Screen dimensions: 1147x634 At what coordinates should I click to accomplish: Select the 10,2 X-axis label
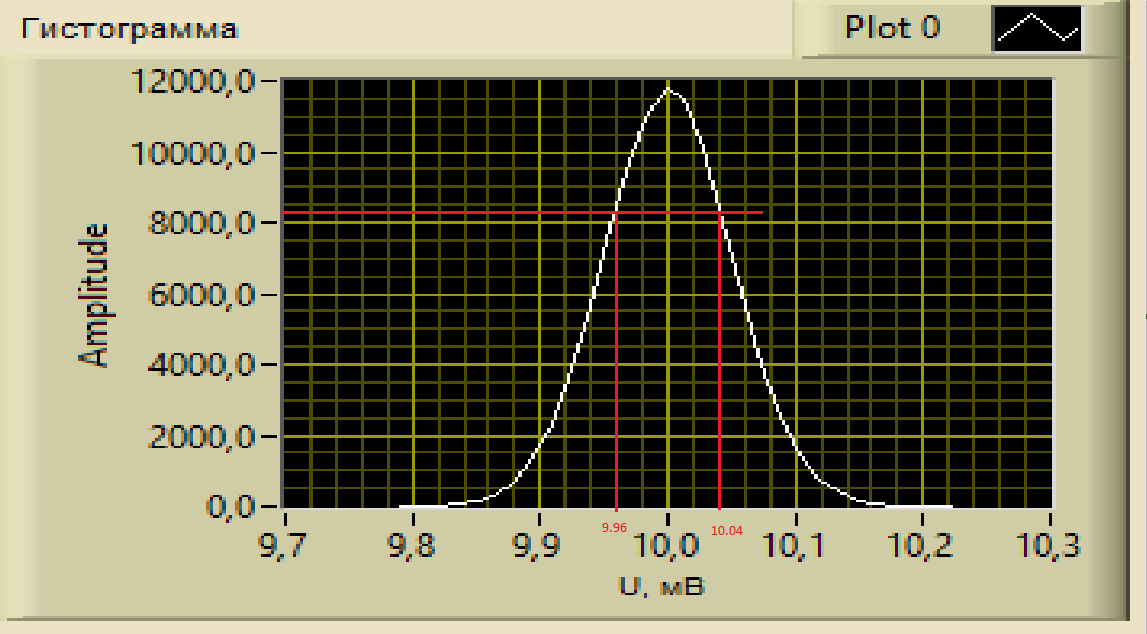tap(922, 545)
